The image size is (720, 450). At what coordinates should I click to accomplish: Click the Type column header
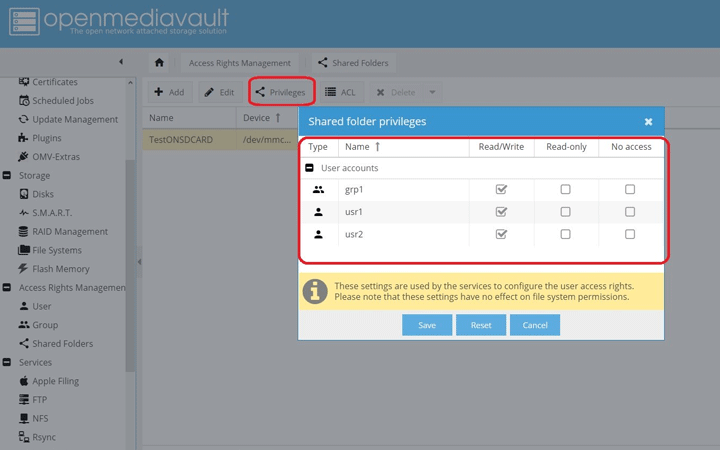click(x=318, y=147)
